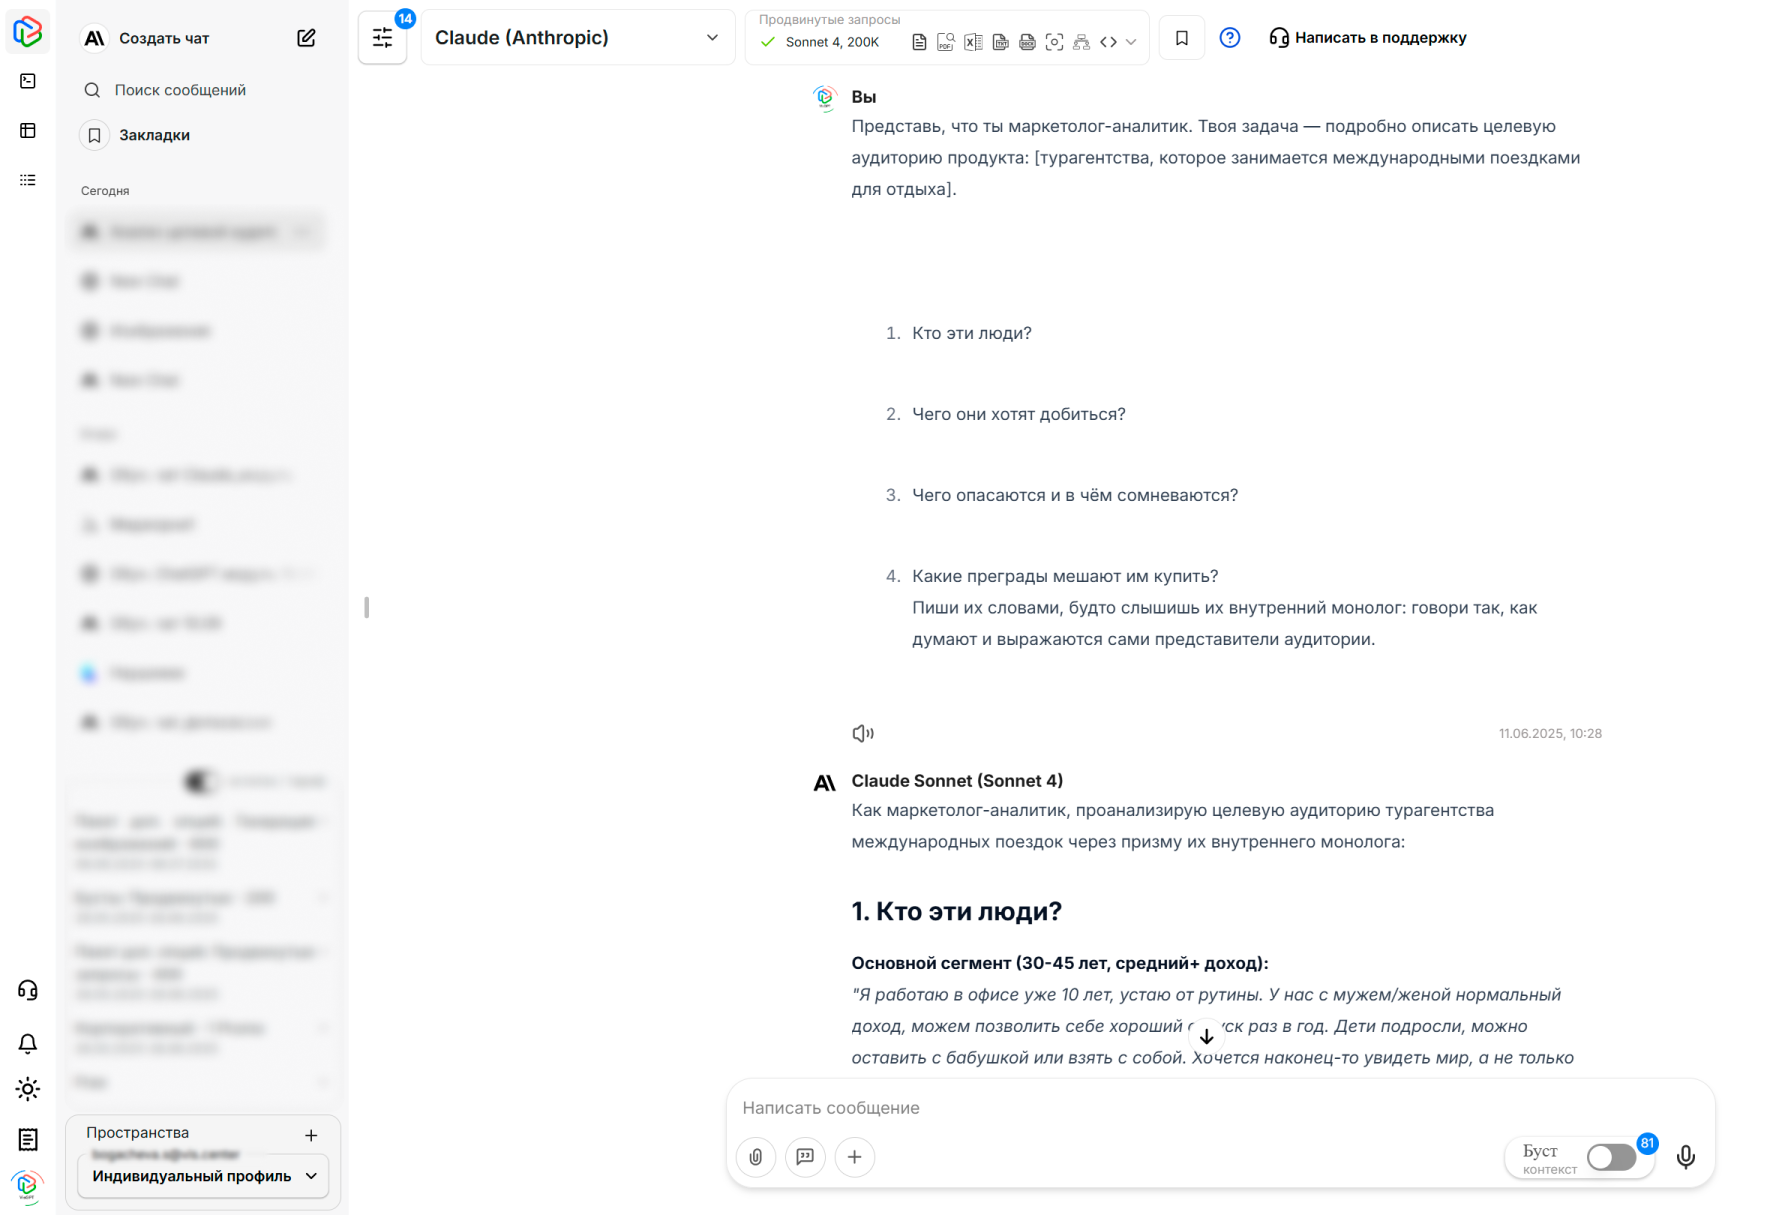
Task: Open support headset icon in left rail
Action: tap(28, 990)
